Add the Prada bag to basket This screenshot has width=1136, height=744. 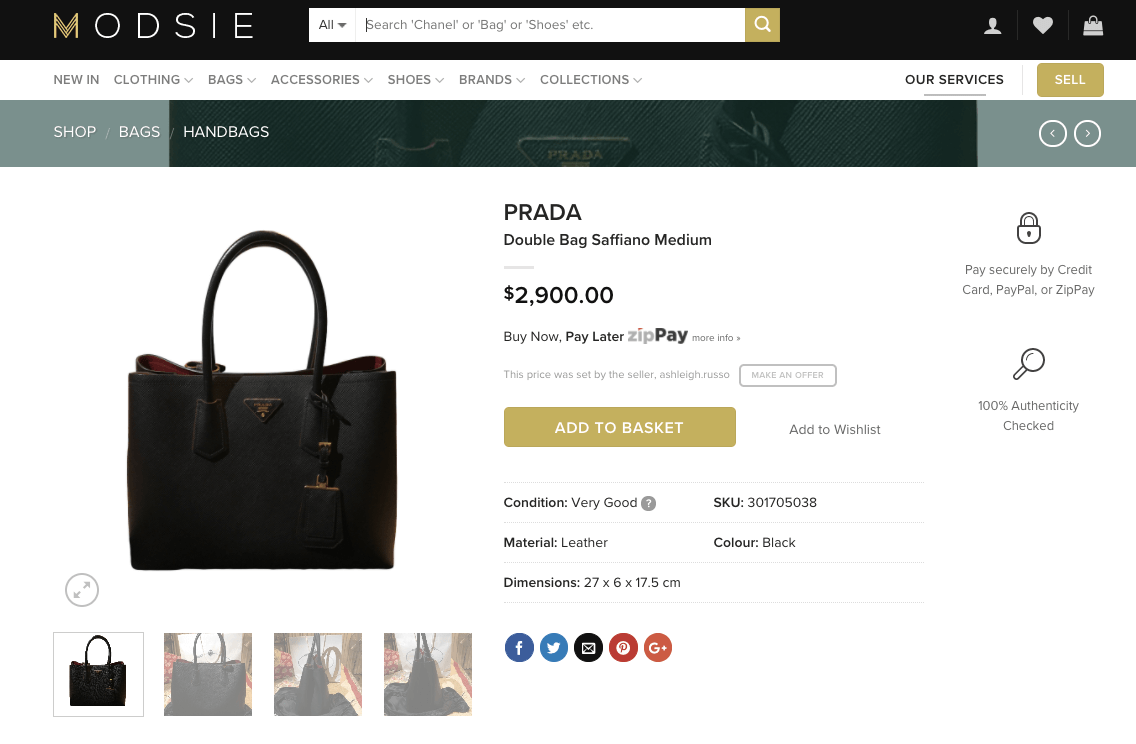tap(619, 427)
